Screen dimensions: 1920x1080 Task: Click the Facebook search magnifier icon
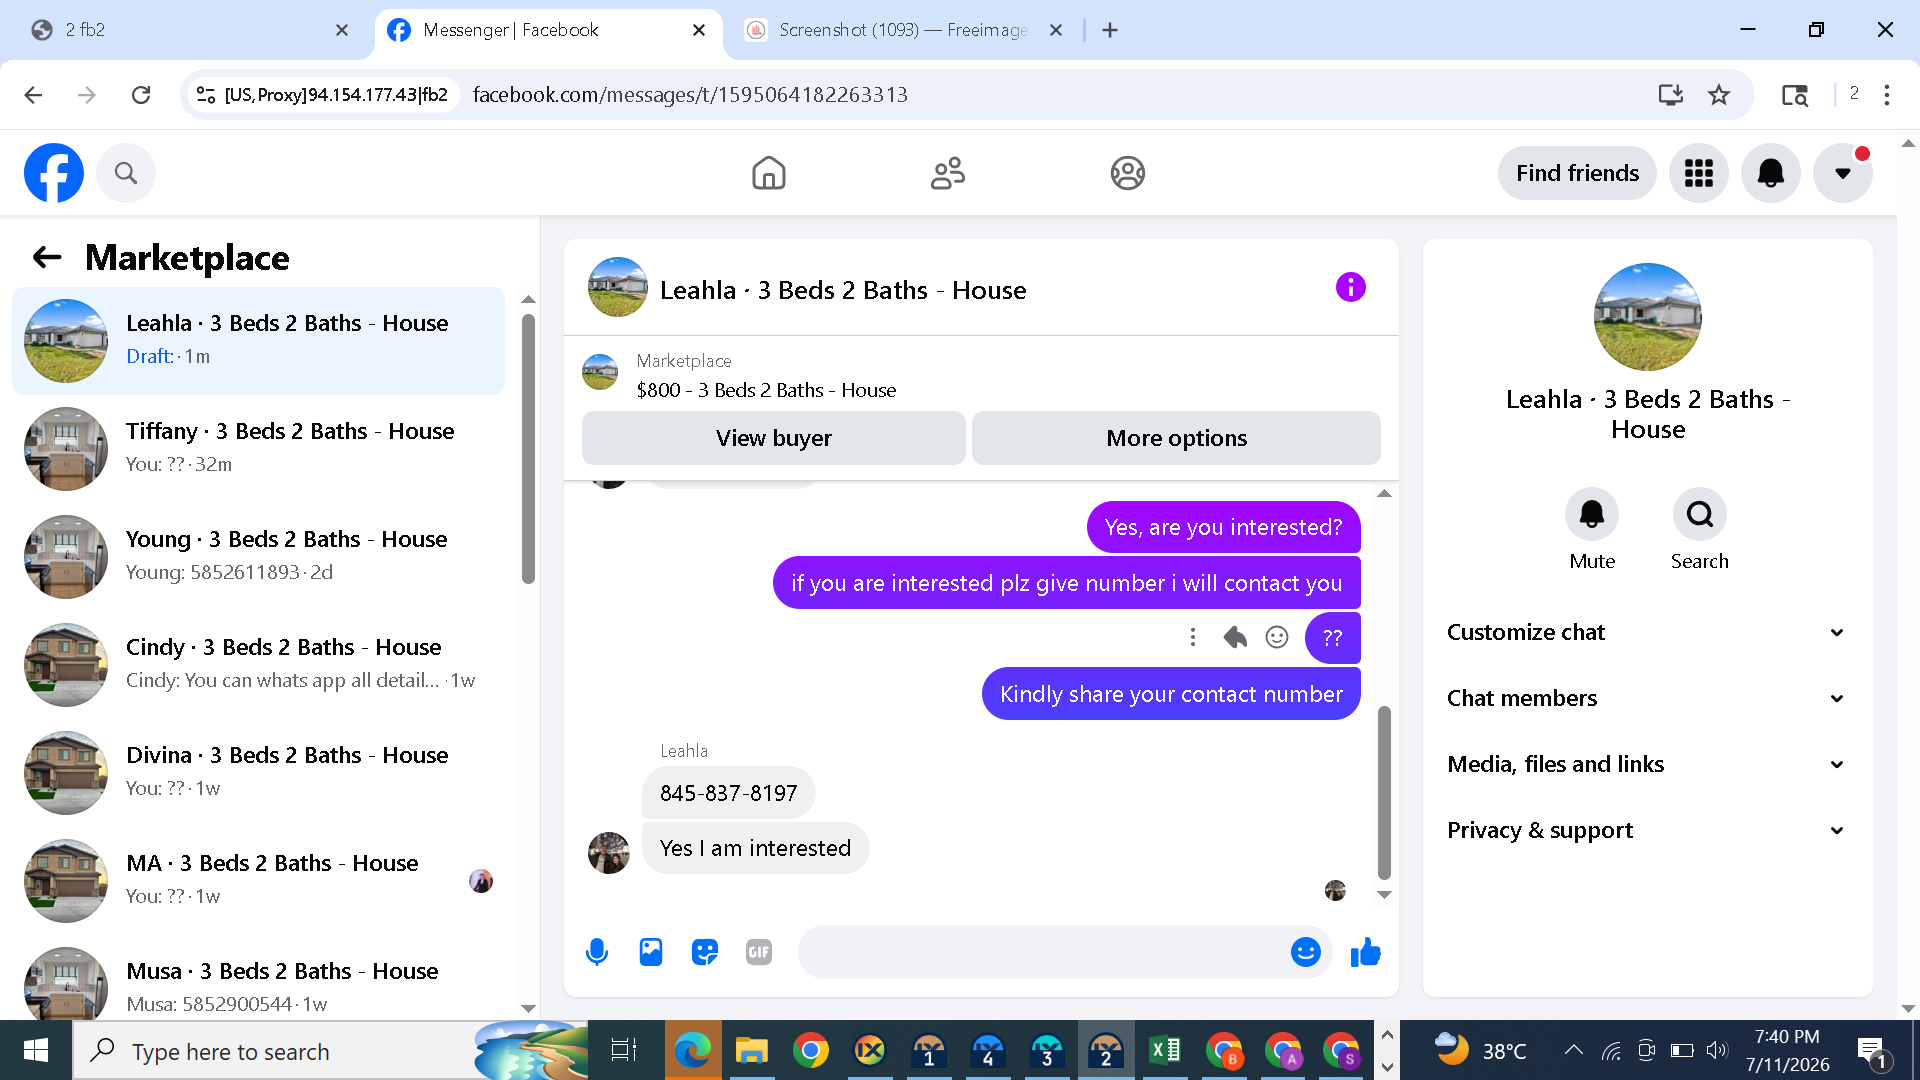126,173
